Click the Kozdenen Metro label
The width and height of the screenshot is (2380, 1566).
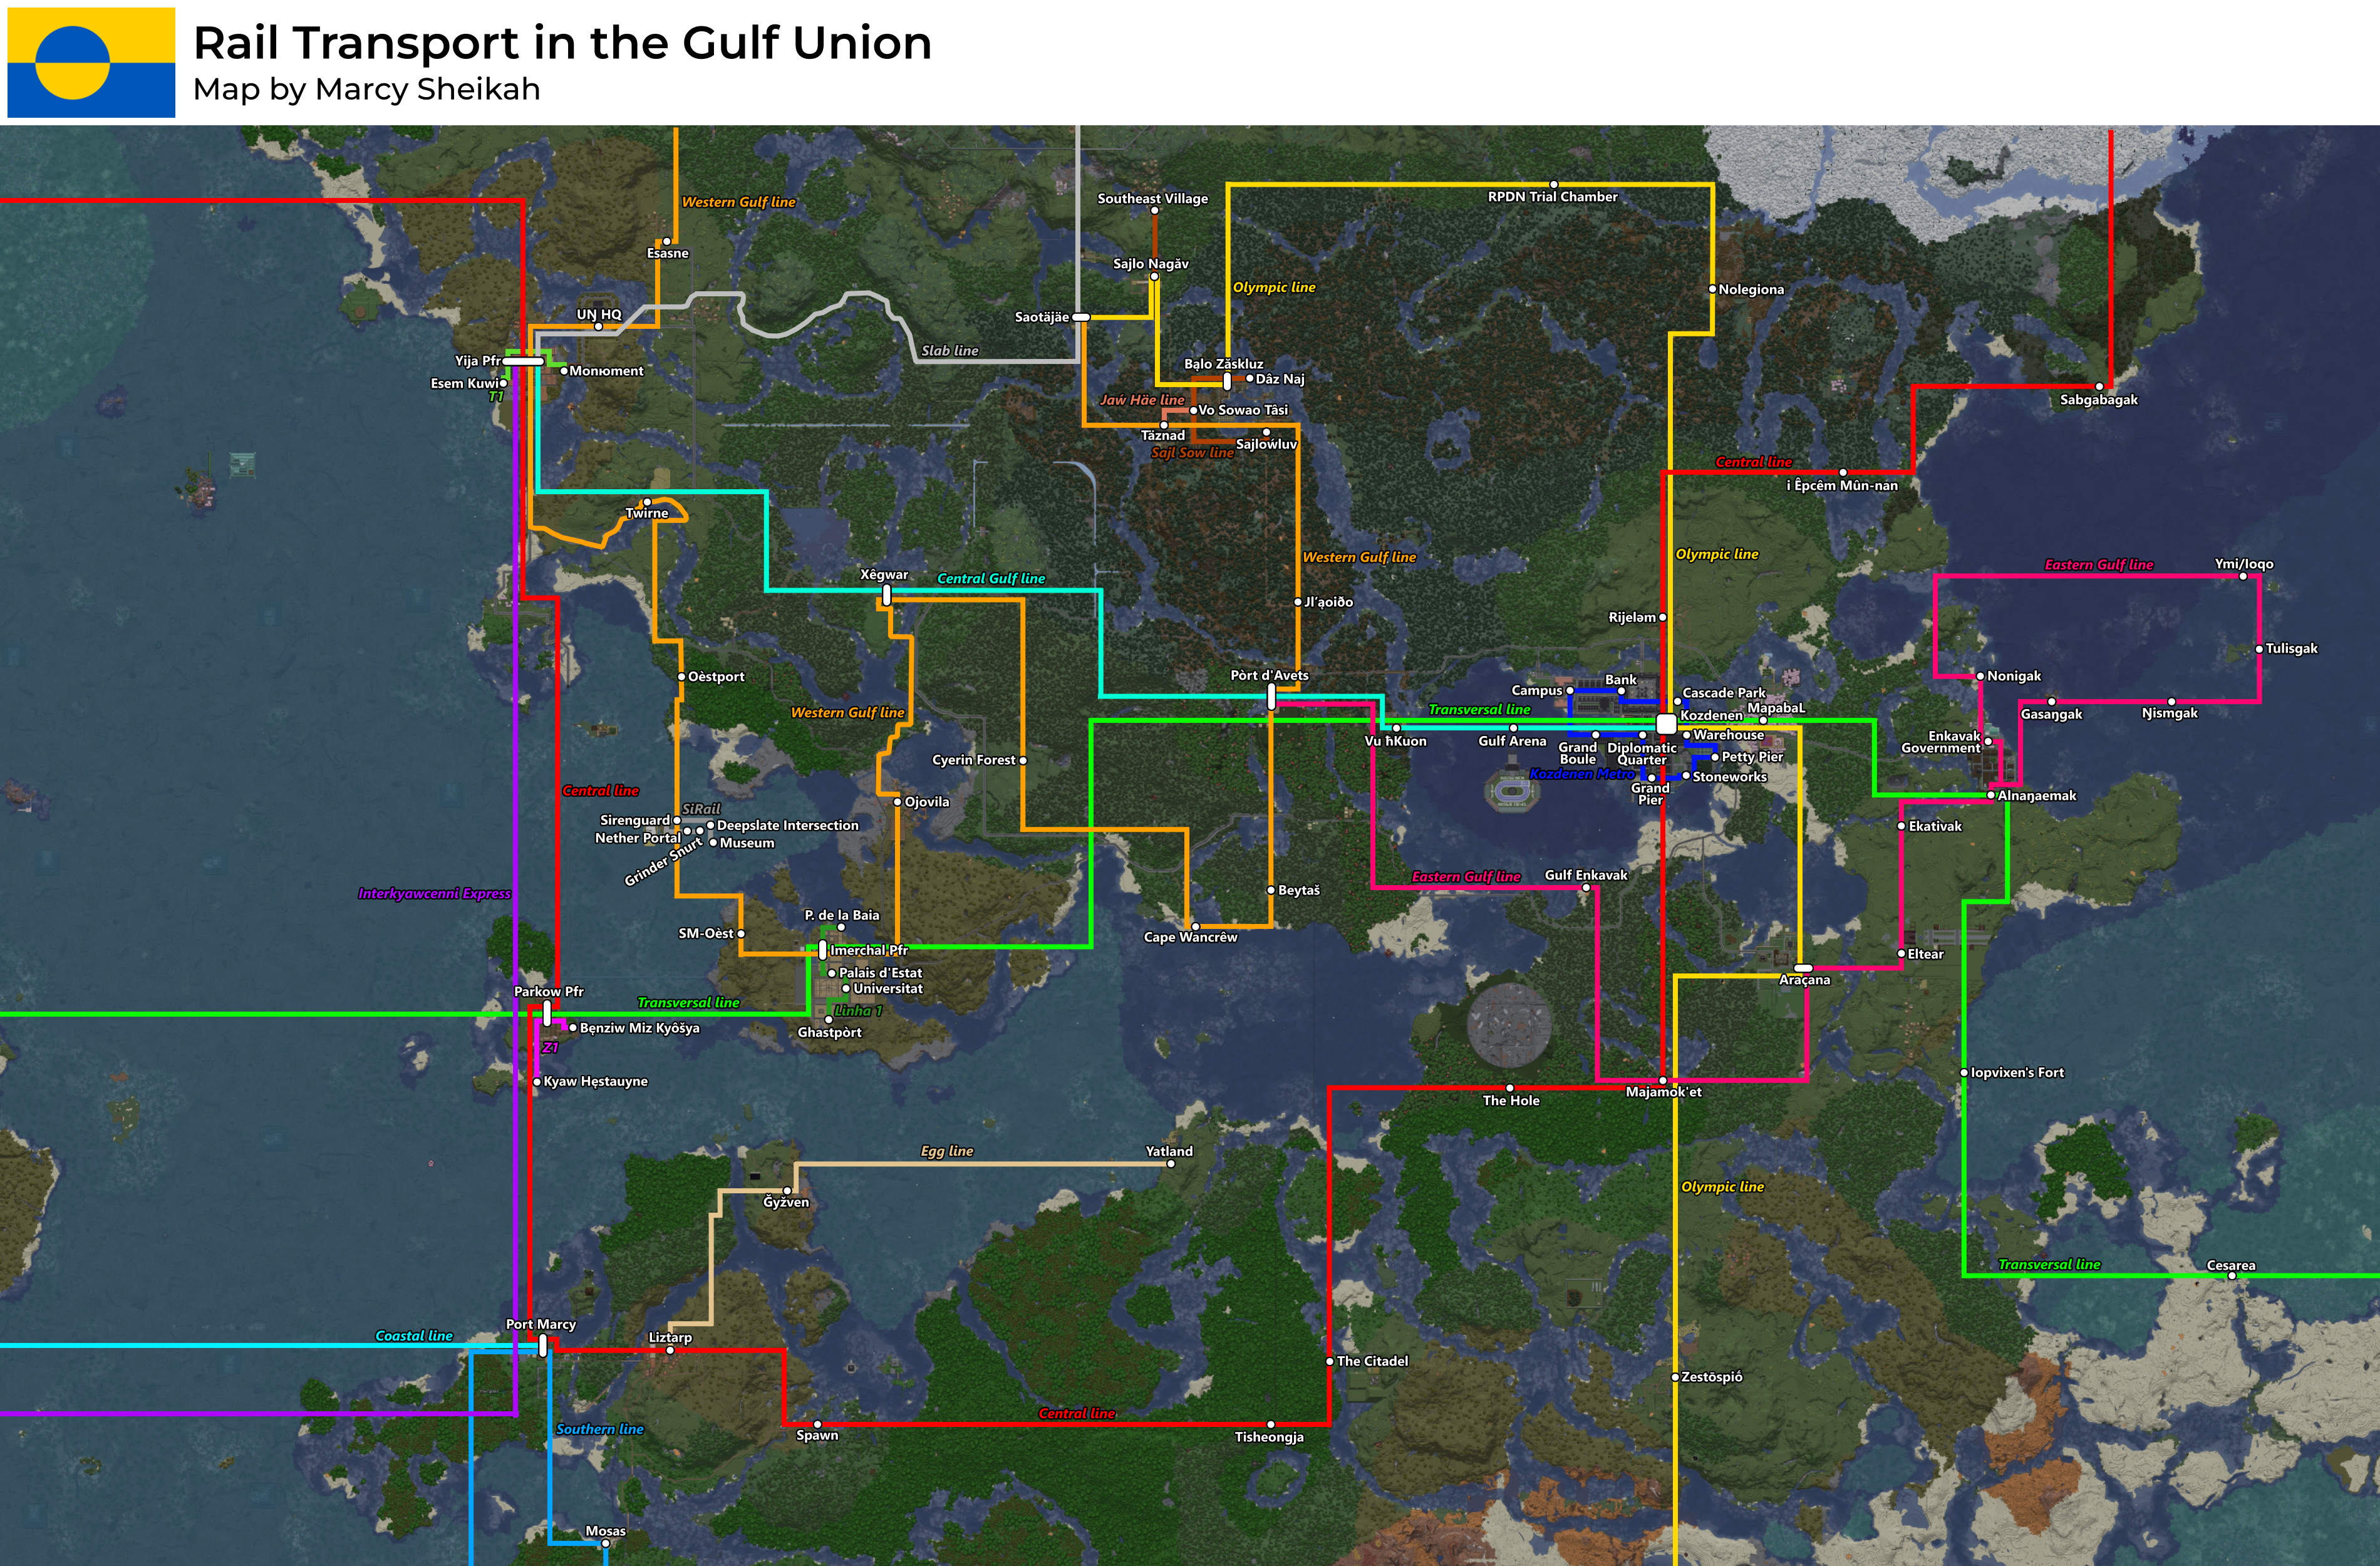[1581, 773]
